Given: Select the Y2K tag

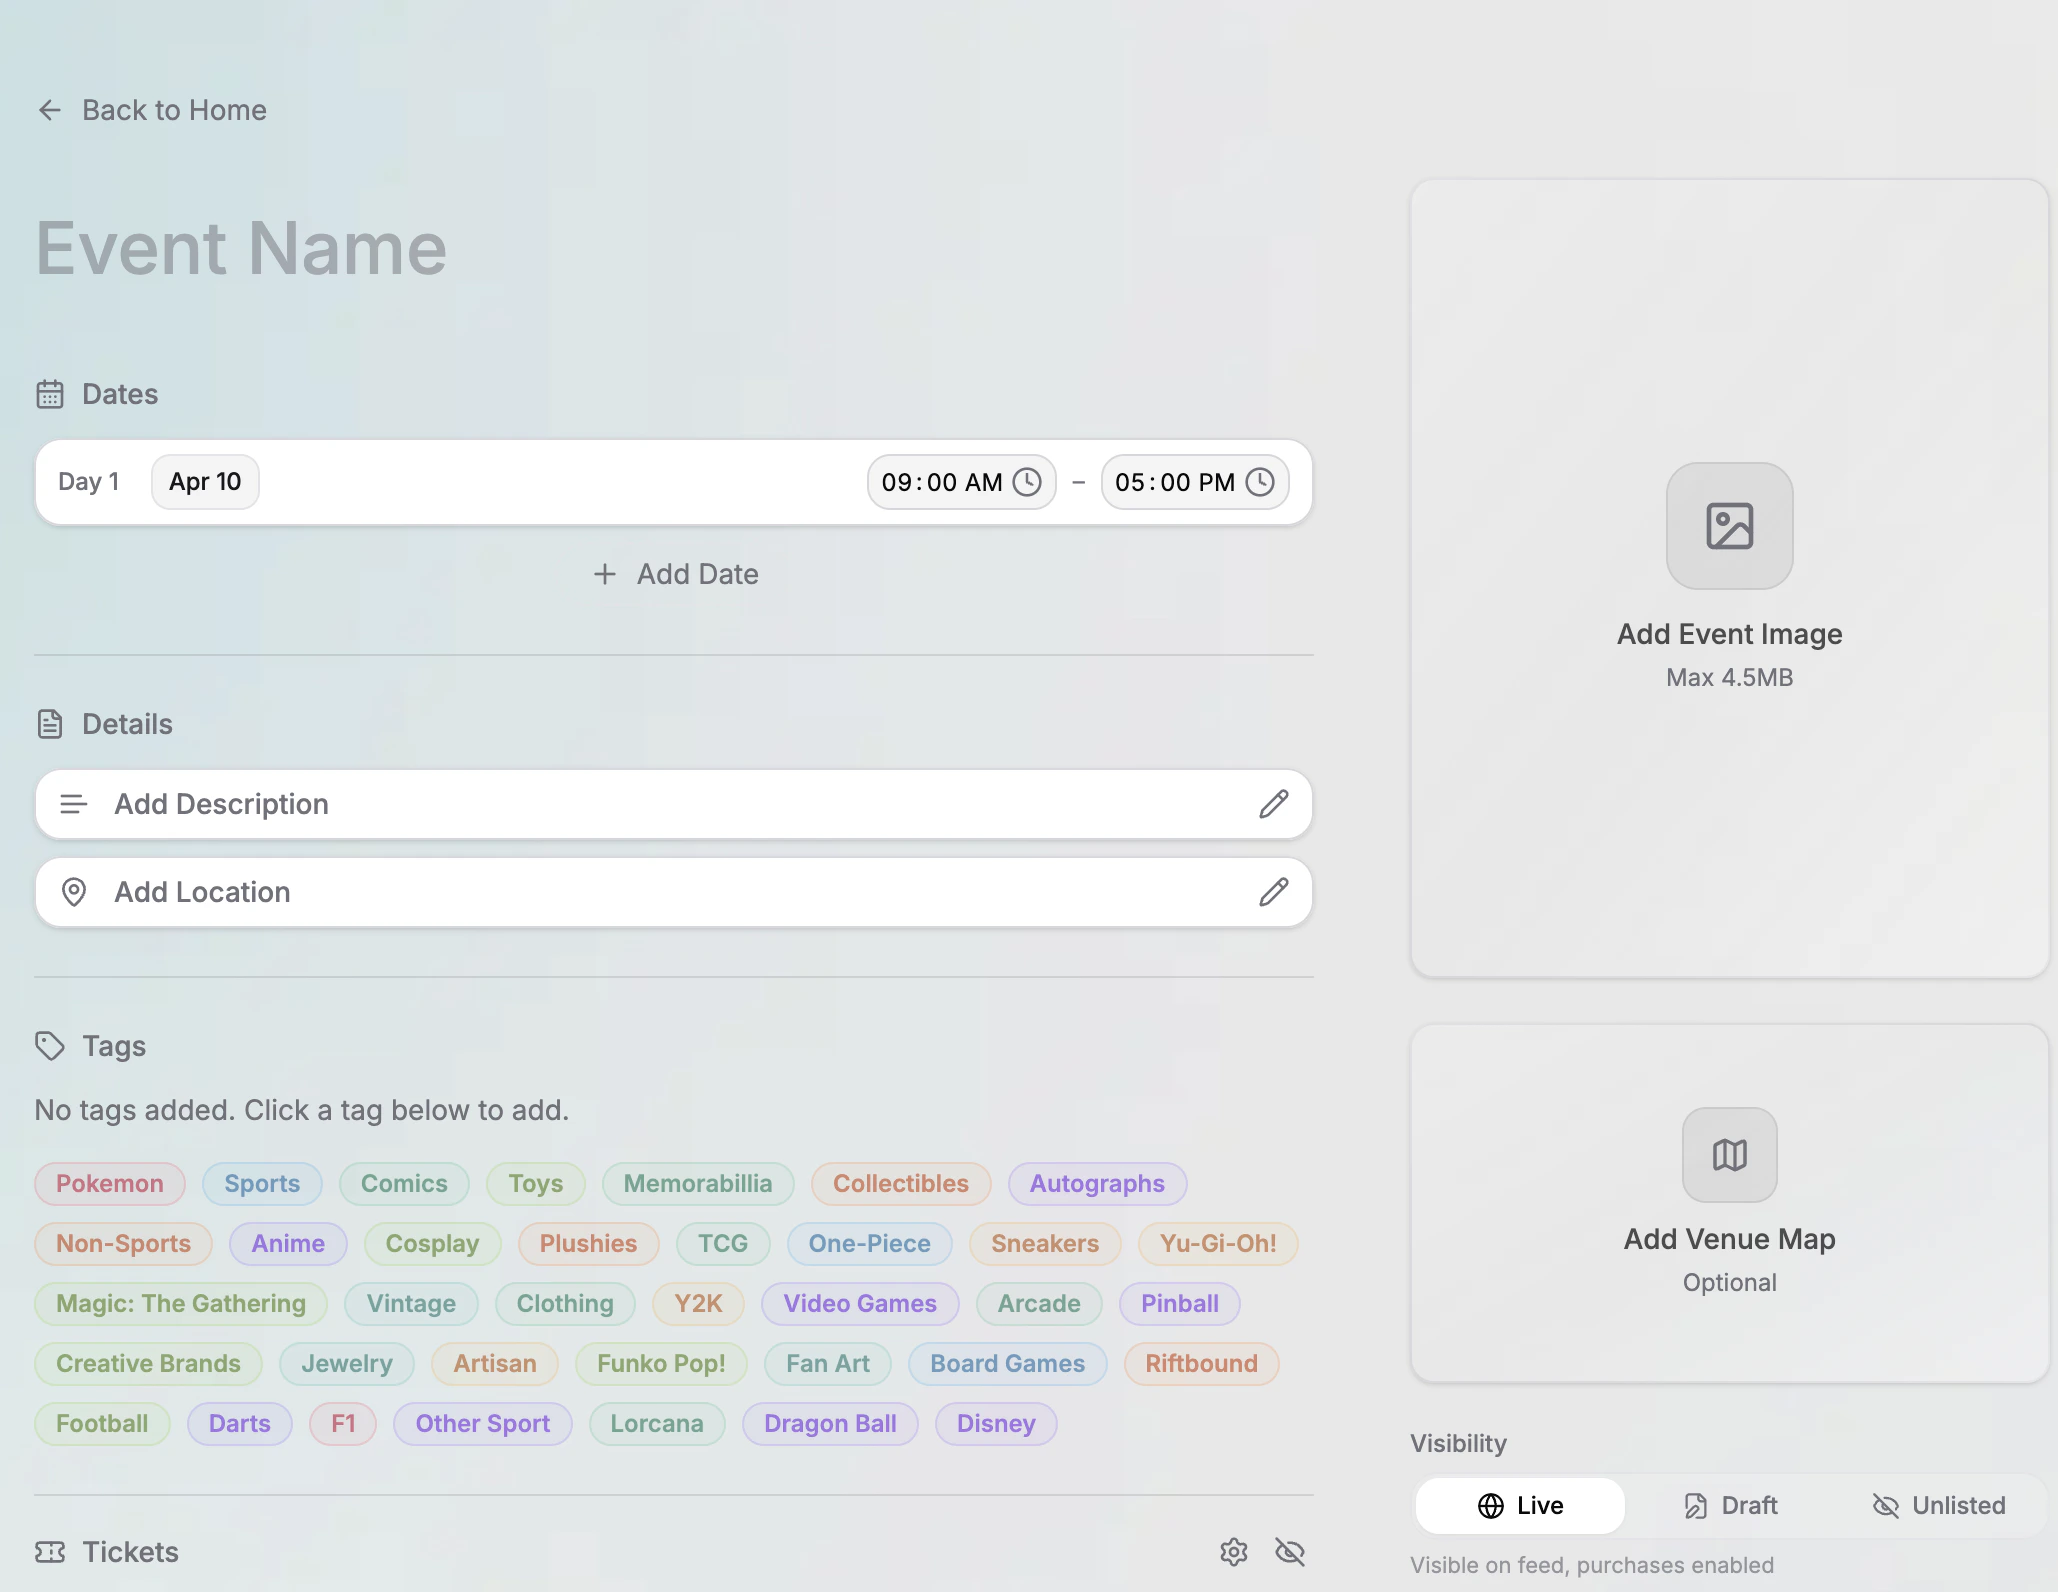Looking at the screenshot, I should (x=698, y=1304).
